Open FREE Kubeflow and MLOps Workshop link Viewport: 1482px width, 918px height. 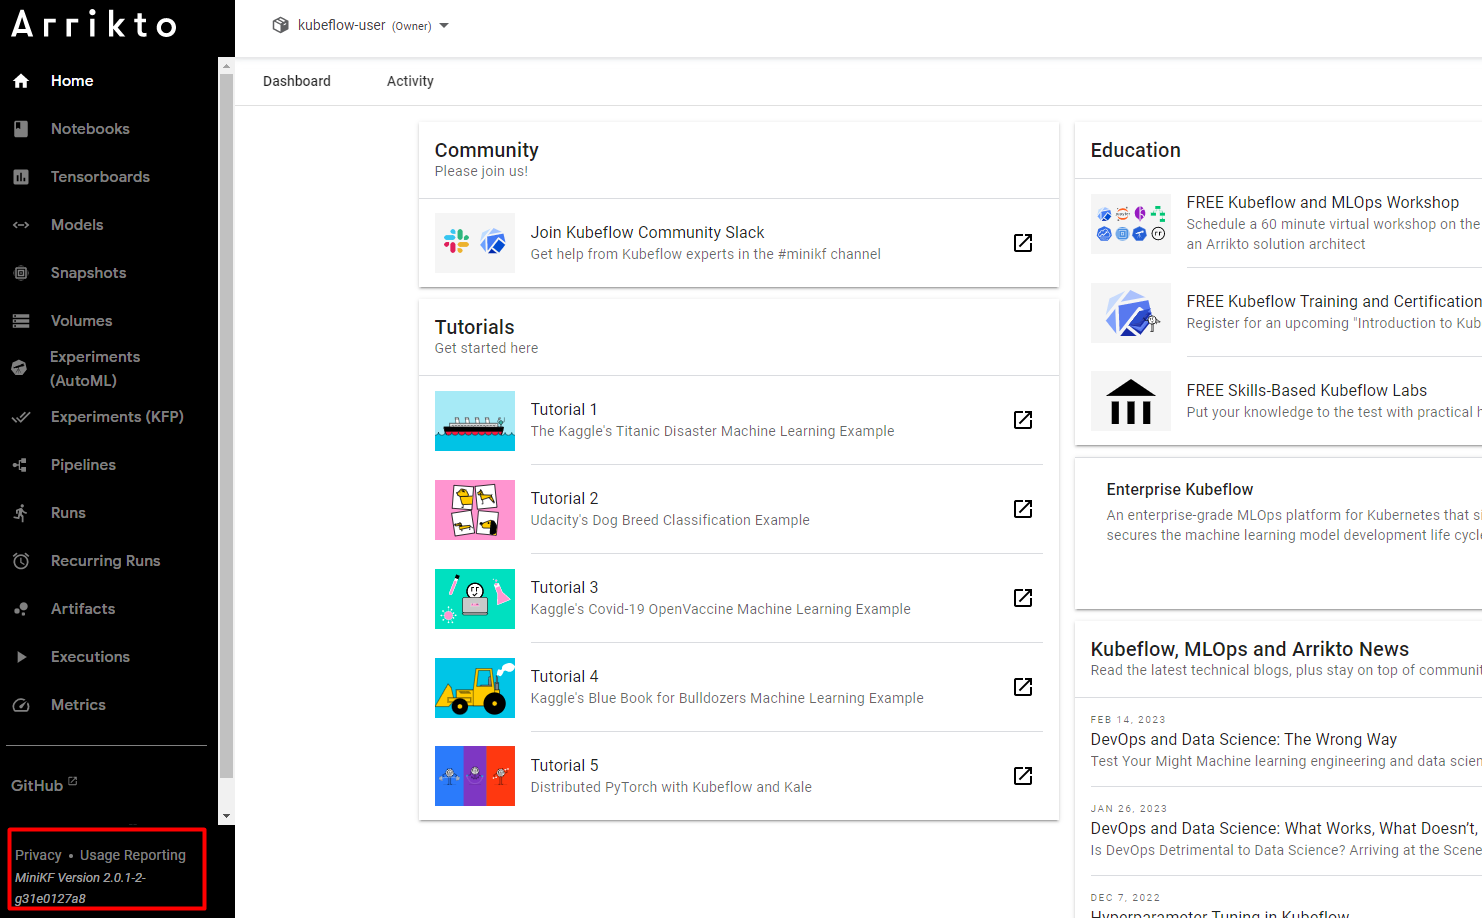coord(1322,202)
